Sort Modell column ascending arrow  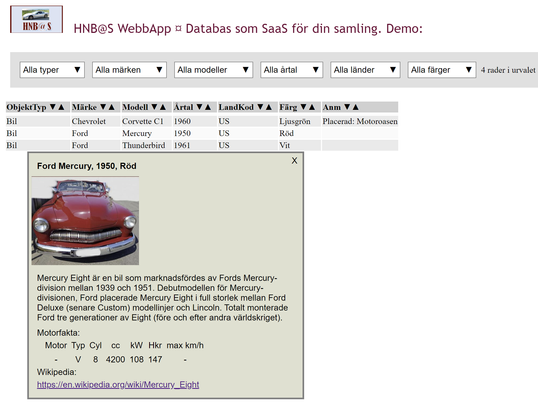[163, 107]
